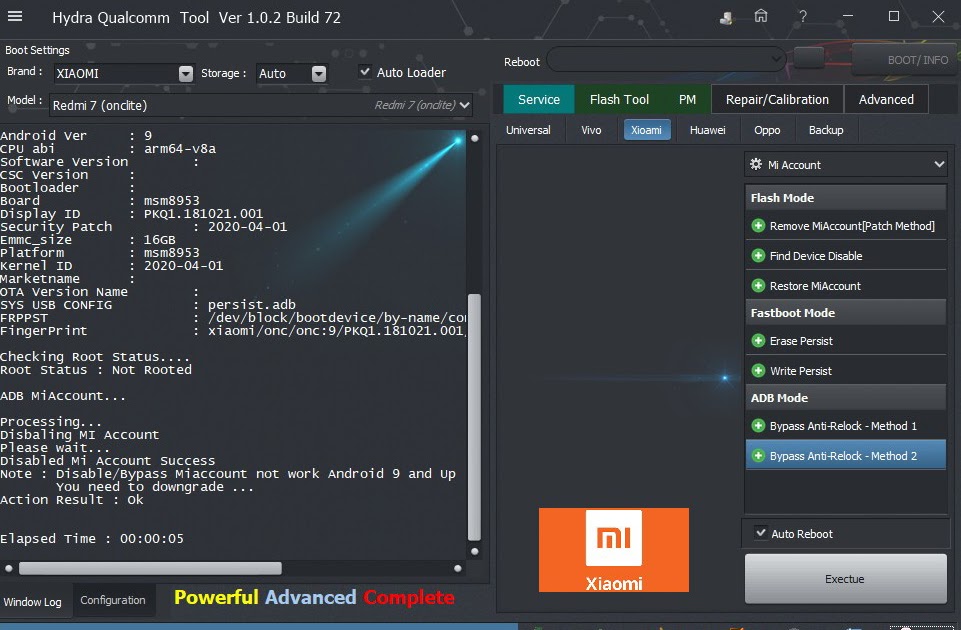Click the Exectue button

845,579
